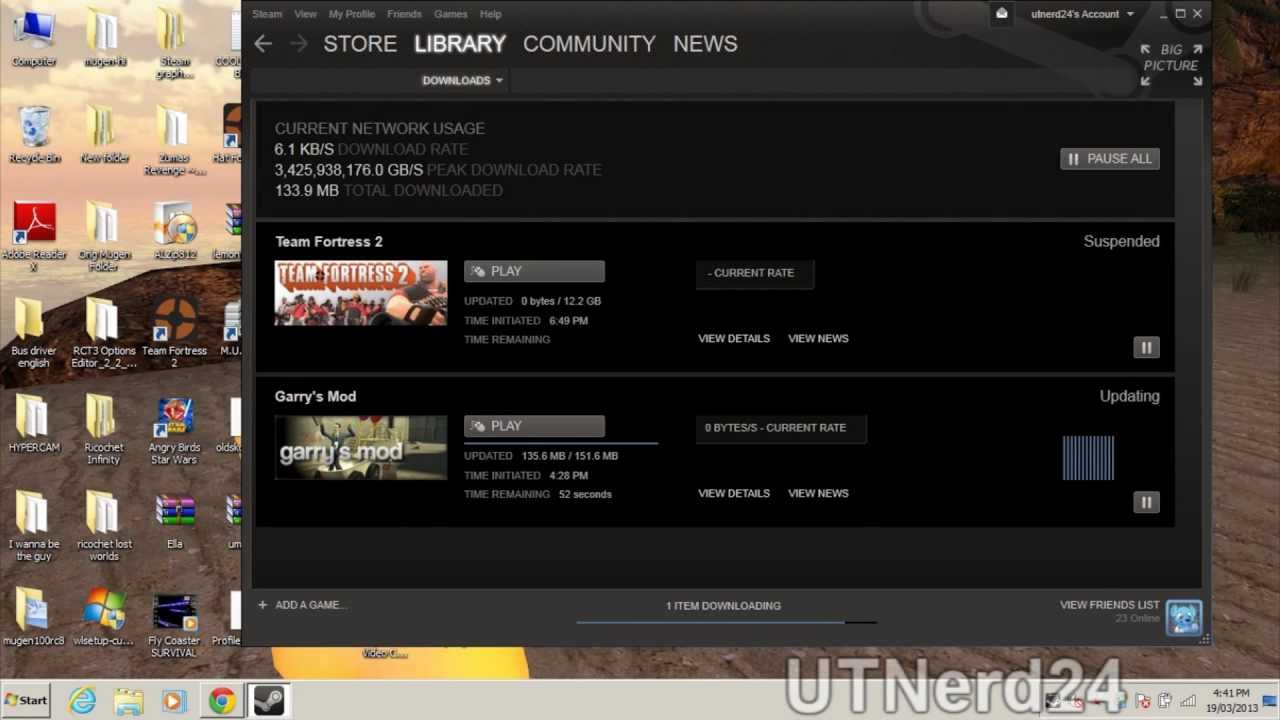This screenshot has width=1280, height=720.
Task: Select the mugen100rc8 desktop icon
Action: [33, 618]
